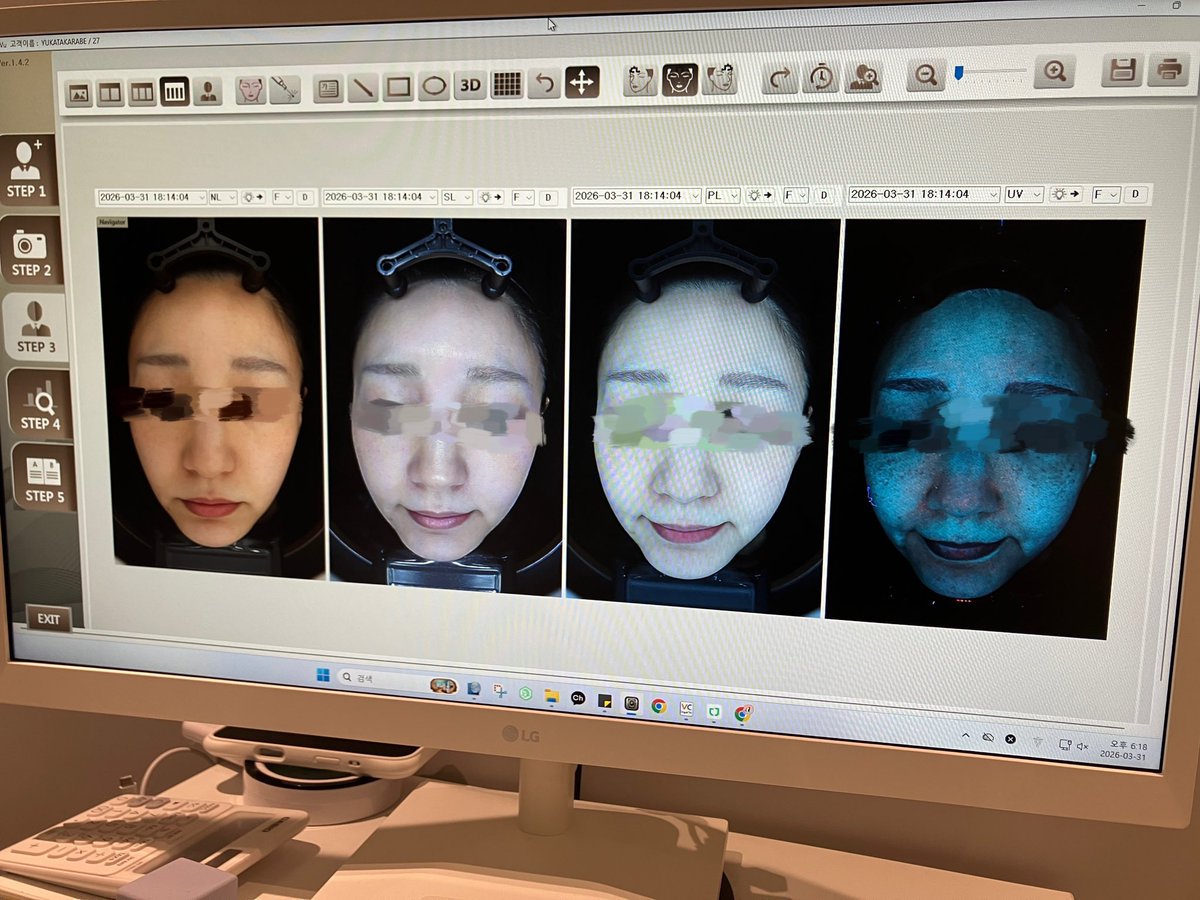This screenshot has height=900, width=1200.
Task: Toggle the light bulb button beside PL
Action: point(760,195)
